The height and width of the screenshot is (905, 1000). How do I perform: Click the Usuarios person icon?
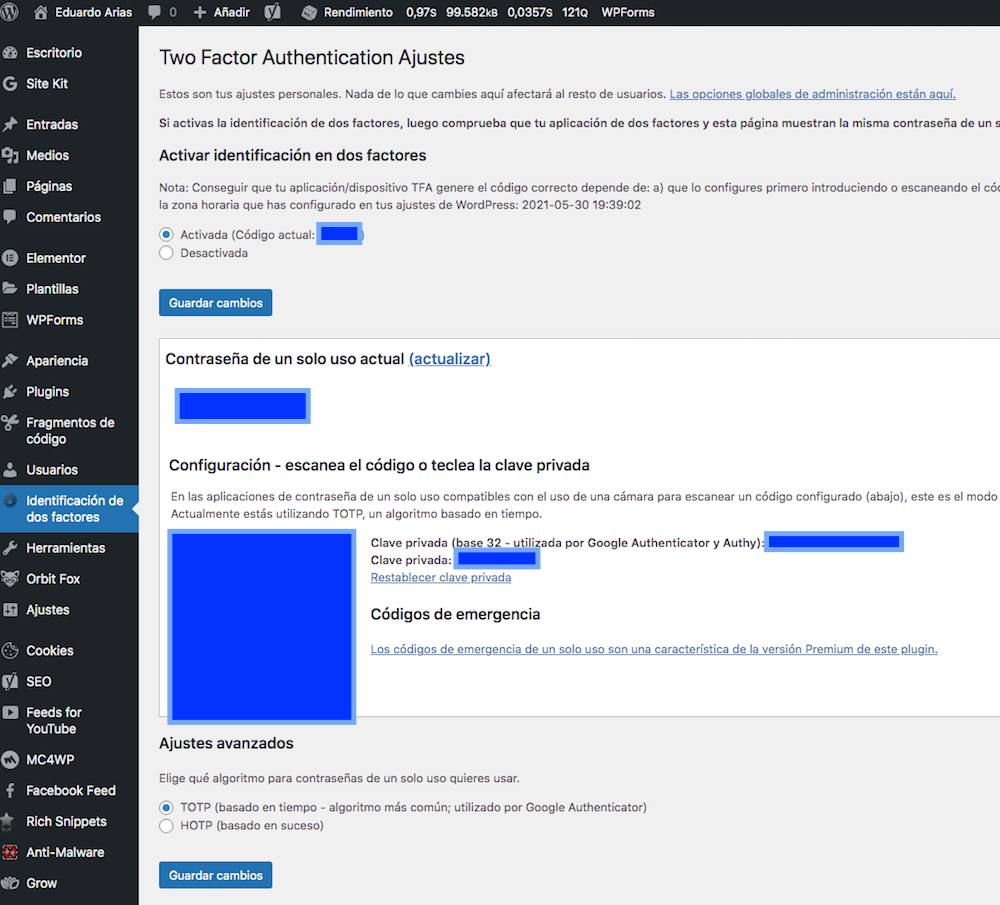point(10,470)
